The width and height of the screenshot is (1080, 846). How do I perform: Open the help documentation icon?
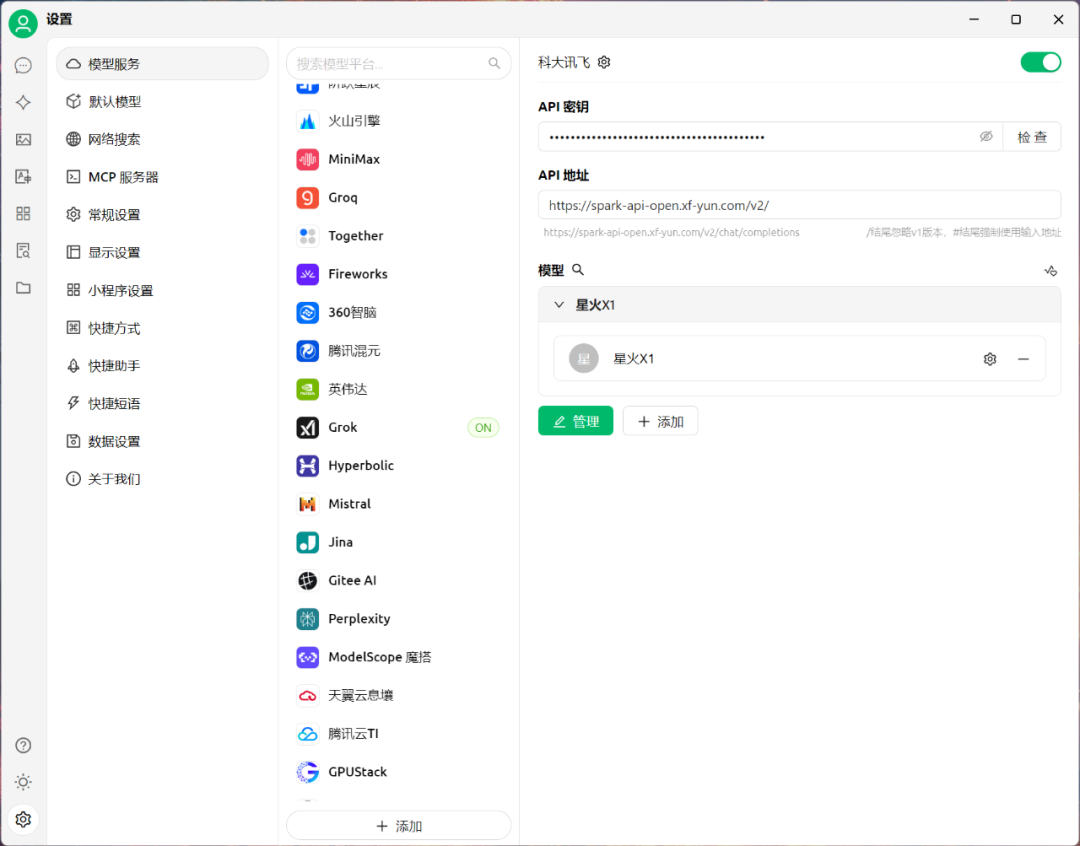tap(23, 745)
